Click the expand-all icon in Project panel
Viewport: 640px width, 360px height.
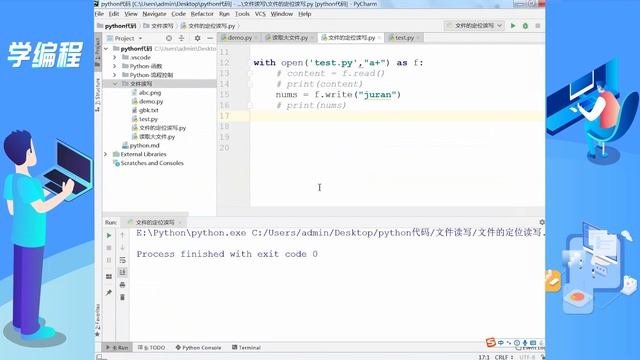pyautogui.click(x=182, y=38)
